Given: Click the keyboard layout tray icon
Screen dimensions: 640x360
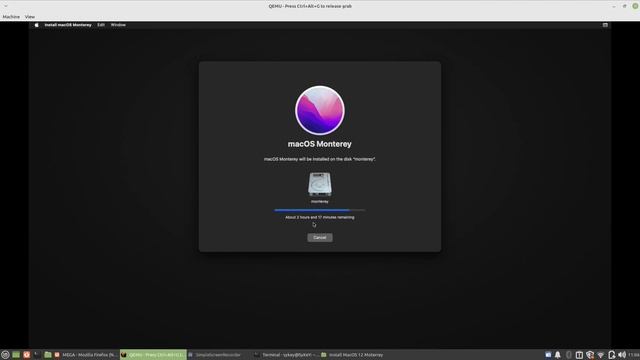Looking at the screenshot, I should tap(579, 355).
